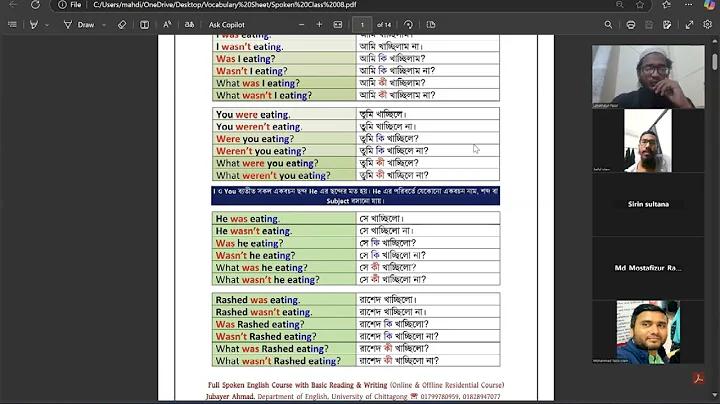Screen dimensions: 720x404
Task: Fit page to width
Action: tap(338, 25)
